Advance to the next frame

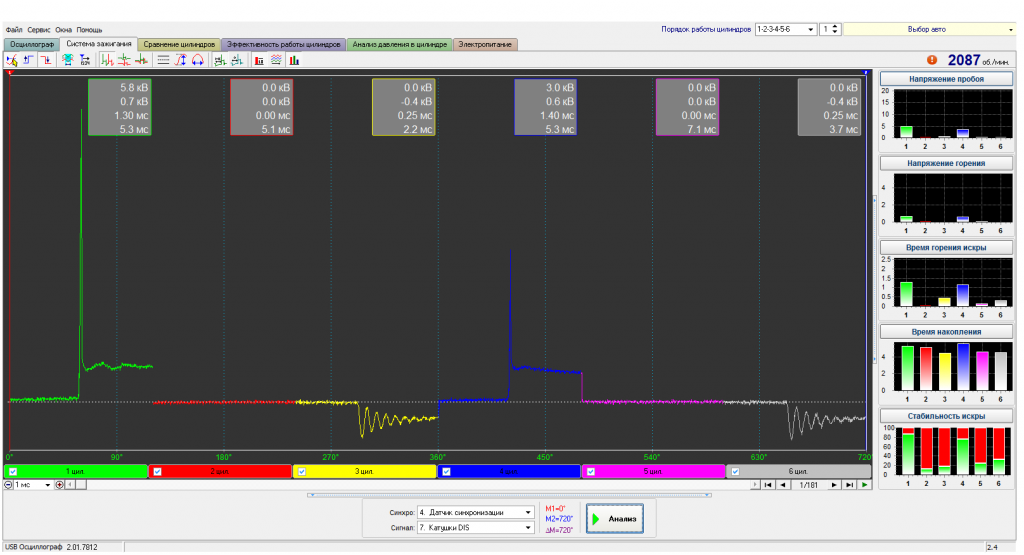point(834,485)
